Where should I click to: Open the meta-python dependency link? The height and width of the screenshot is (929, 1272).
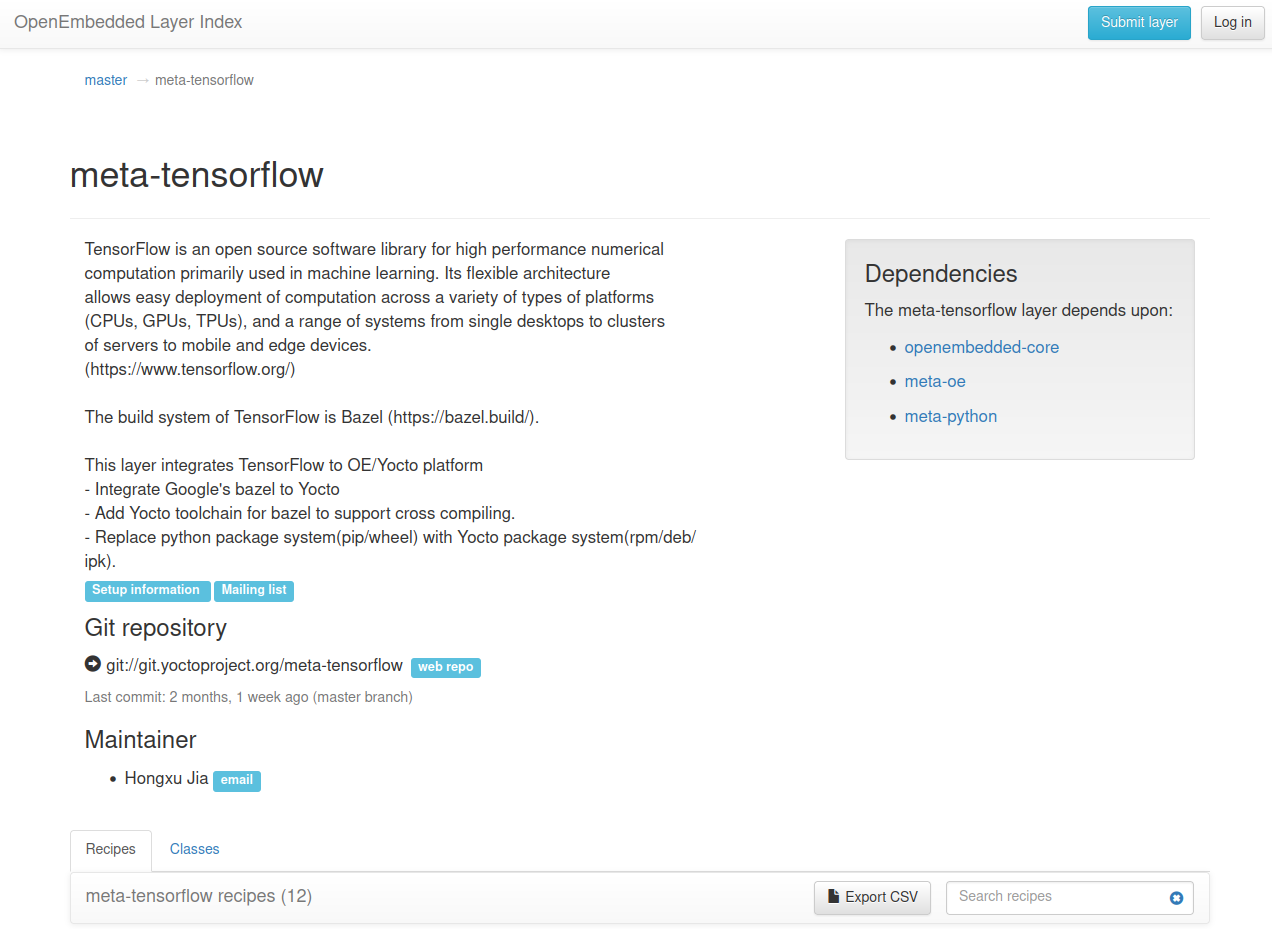pos(950,416)
